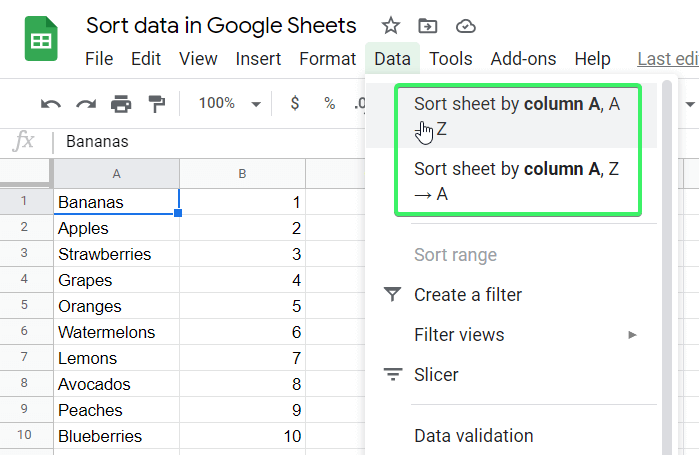
Task: Expand the Filter views submenu
Action: coord(632,335)
